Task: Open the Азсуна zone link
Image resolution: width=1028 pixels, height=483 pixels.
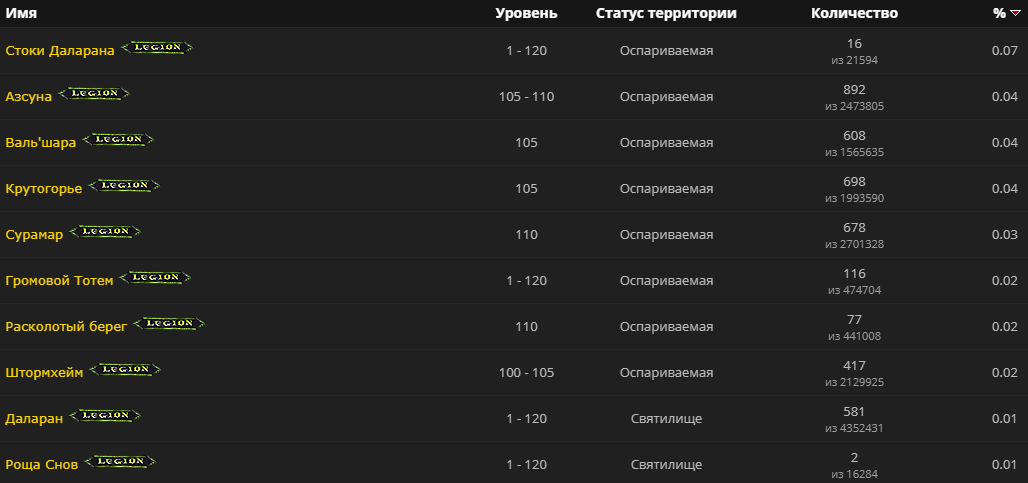Action: pos(29,97)
